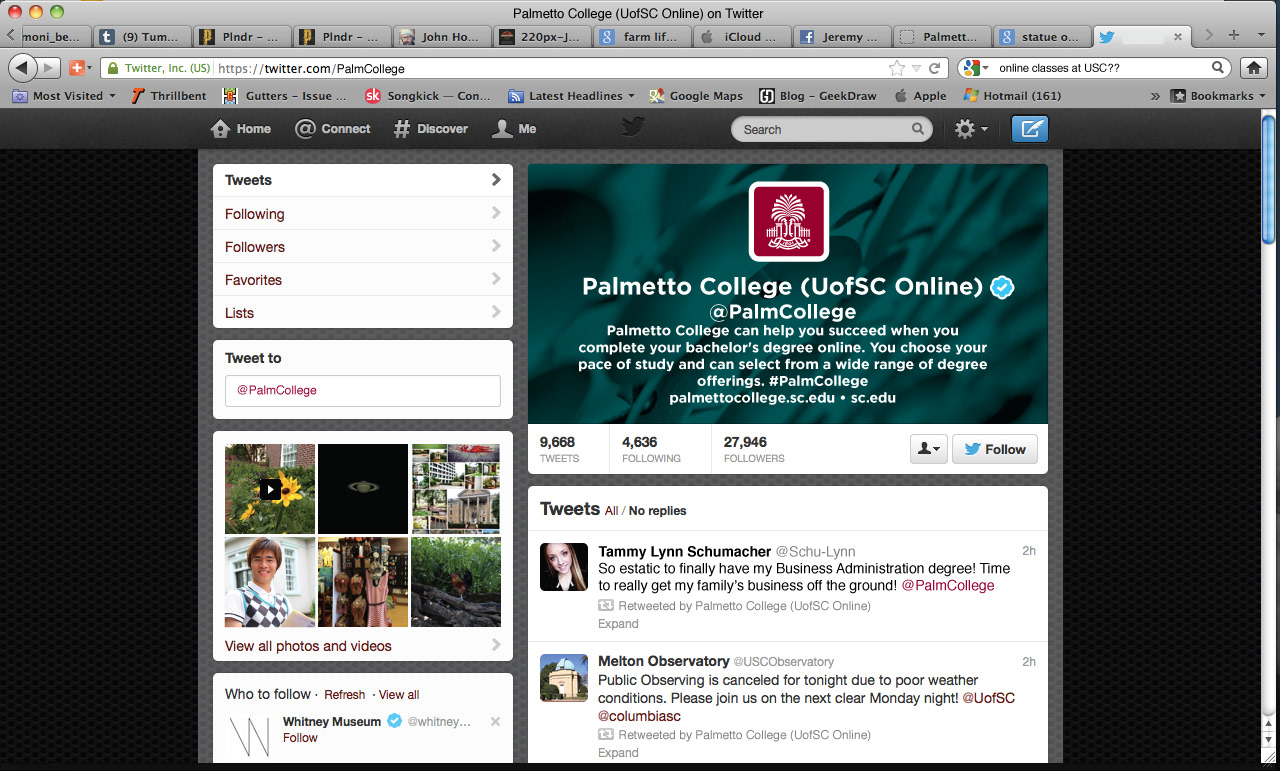Image resolution: width=1280 pixels, height=771 pixels.
Task: Click the @PalmCollege mention in Tammy's tweet
Action: click(948, 586)
